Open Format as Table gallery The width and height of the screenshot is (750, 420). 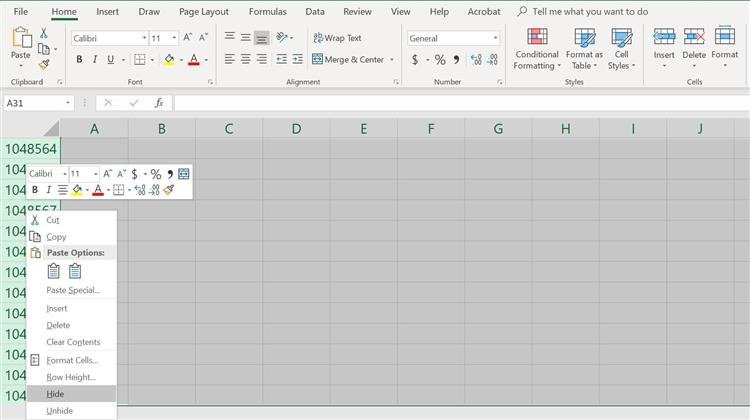[x=584, y=48]
